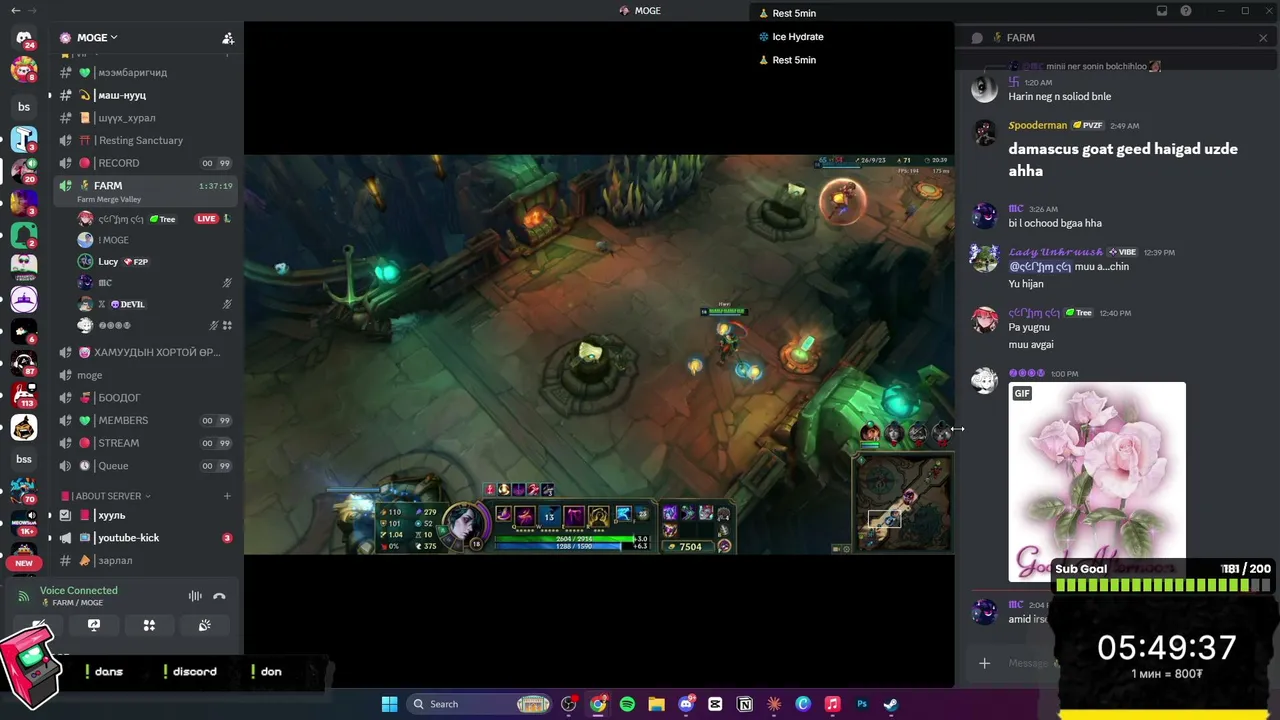The width and height of the screenshot is (1280, 720).
Task: Open the Discord inbox
Action: click(x=1162, y=11)
